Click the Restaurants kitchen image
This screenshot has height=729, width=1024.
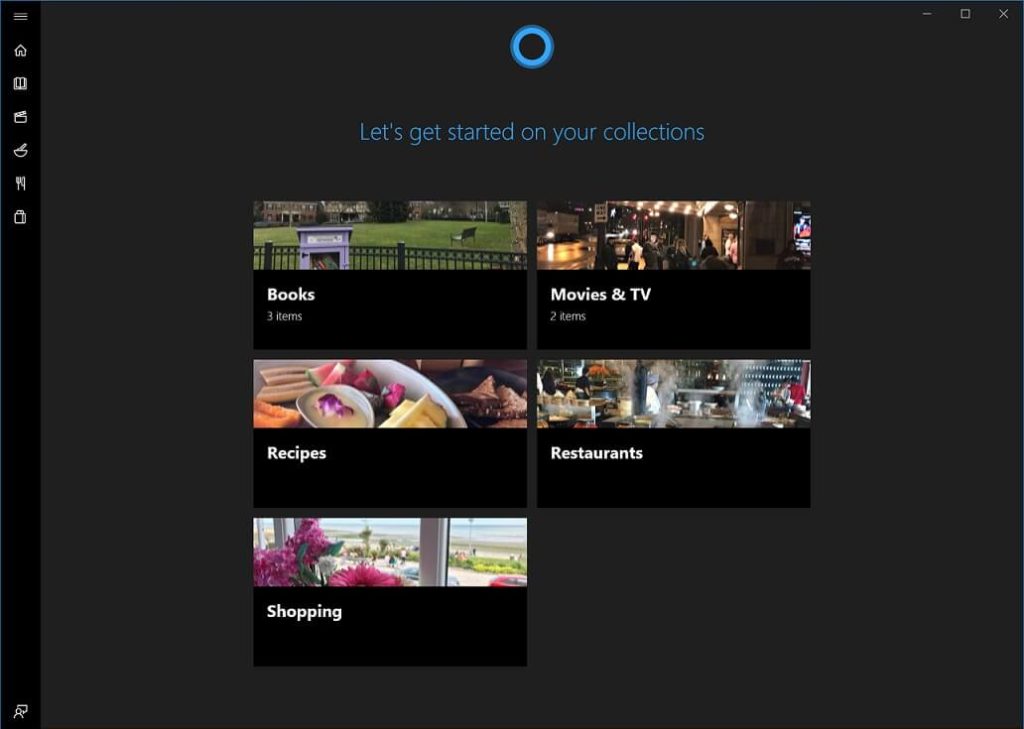673,393
